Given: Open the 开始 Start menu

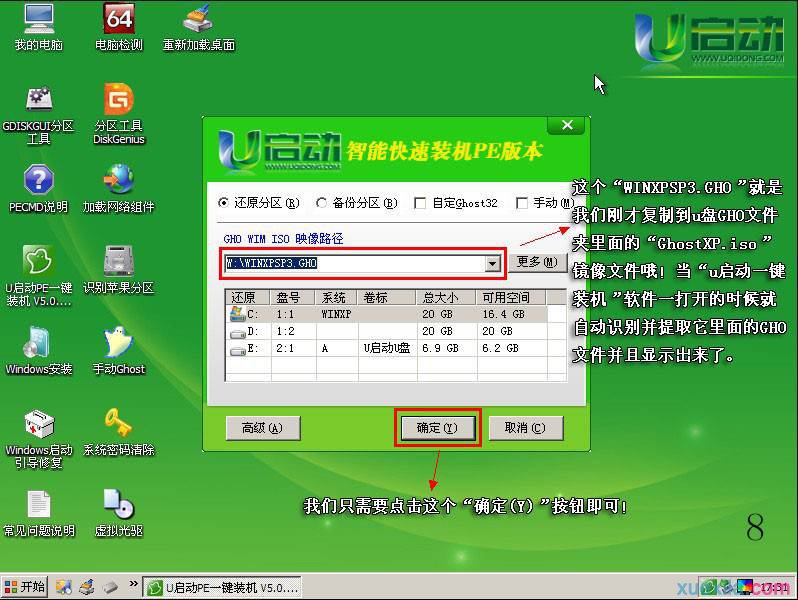Looking at the screenshot, I should [25, 587].
